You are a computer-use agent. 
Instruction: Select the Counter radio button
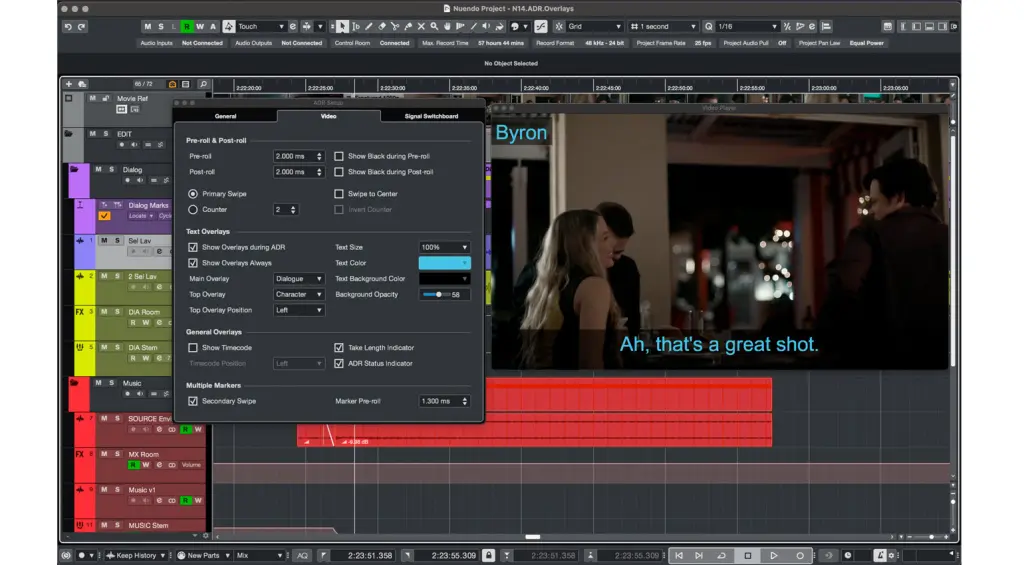point(193,210)
